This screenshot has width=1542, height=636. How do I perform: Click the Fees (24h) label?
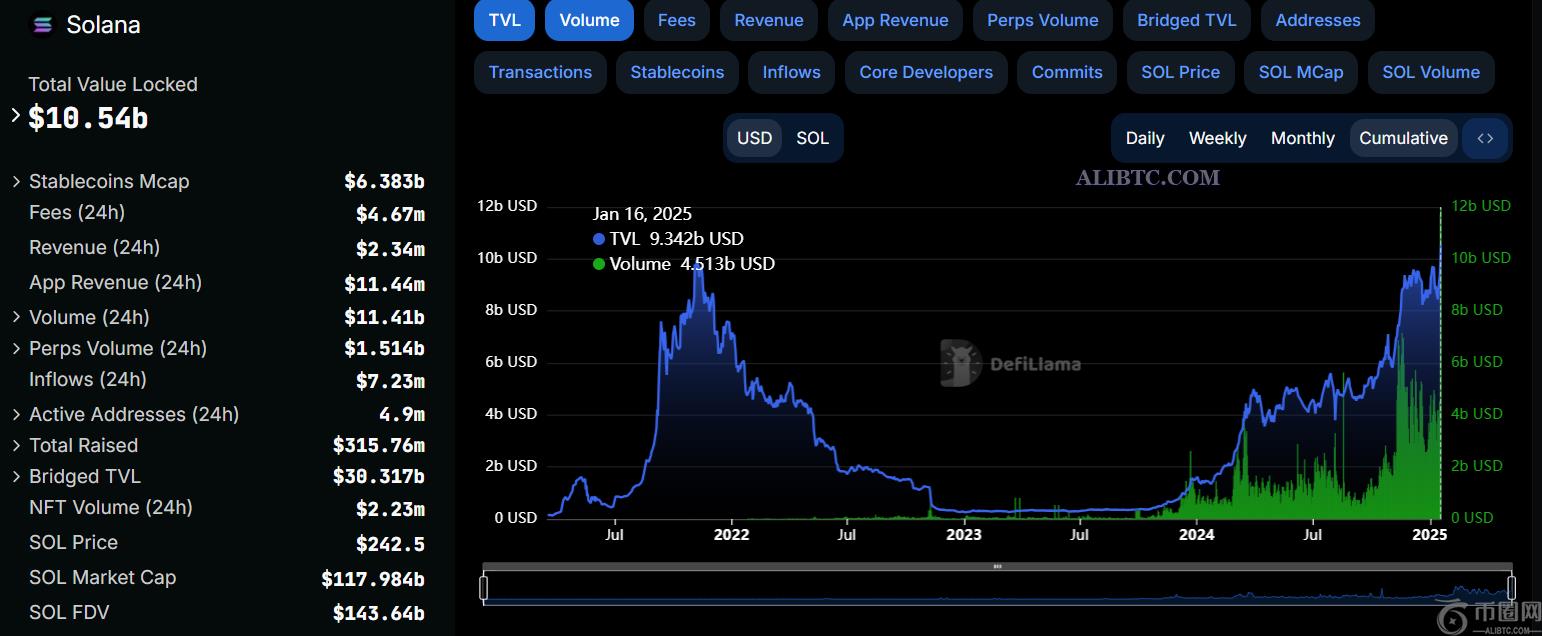tap(77, 212)
